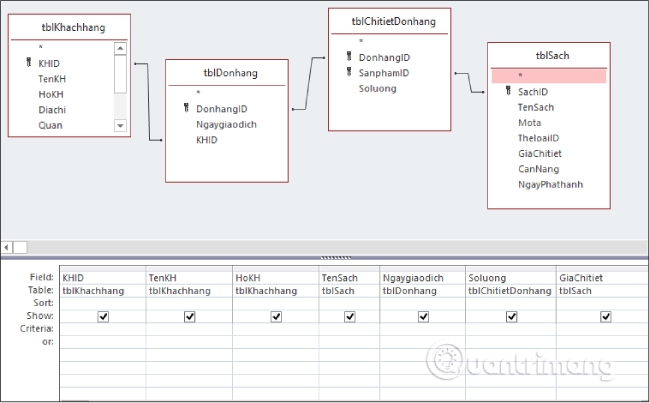
Task: Click the Ngaygiaodich Field cell in design grid
Action: pyautogui.click(x=423, y=278)
